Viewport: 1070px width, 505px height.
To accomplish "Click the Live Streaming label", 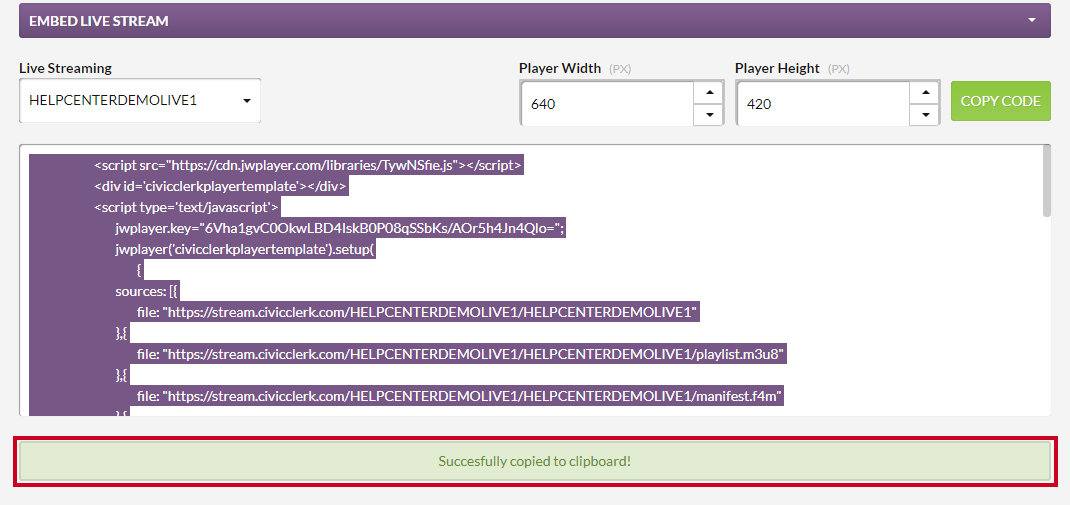I will click(x=66, y=68).
